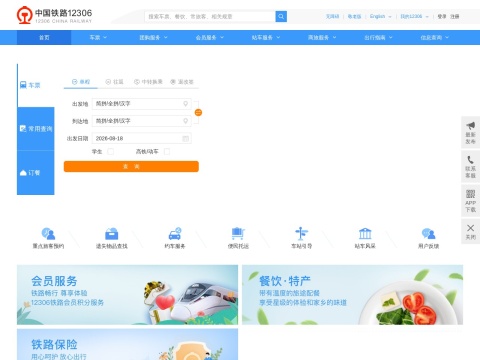480x360 pixels.
Task: Click the orange 查询 search button
Action: pos(131,167)
